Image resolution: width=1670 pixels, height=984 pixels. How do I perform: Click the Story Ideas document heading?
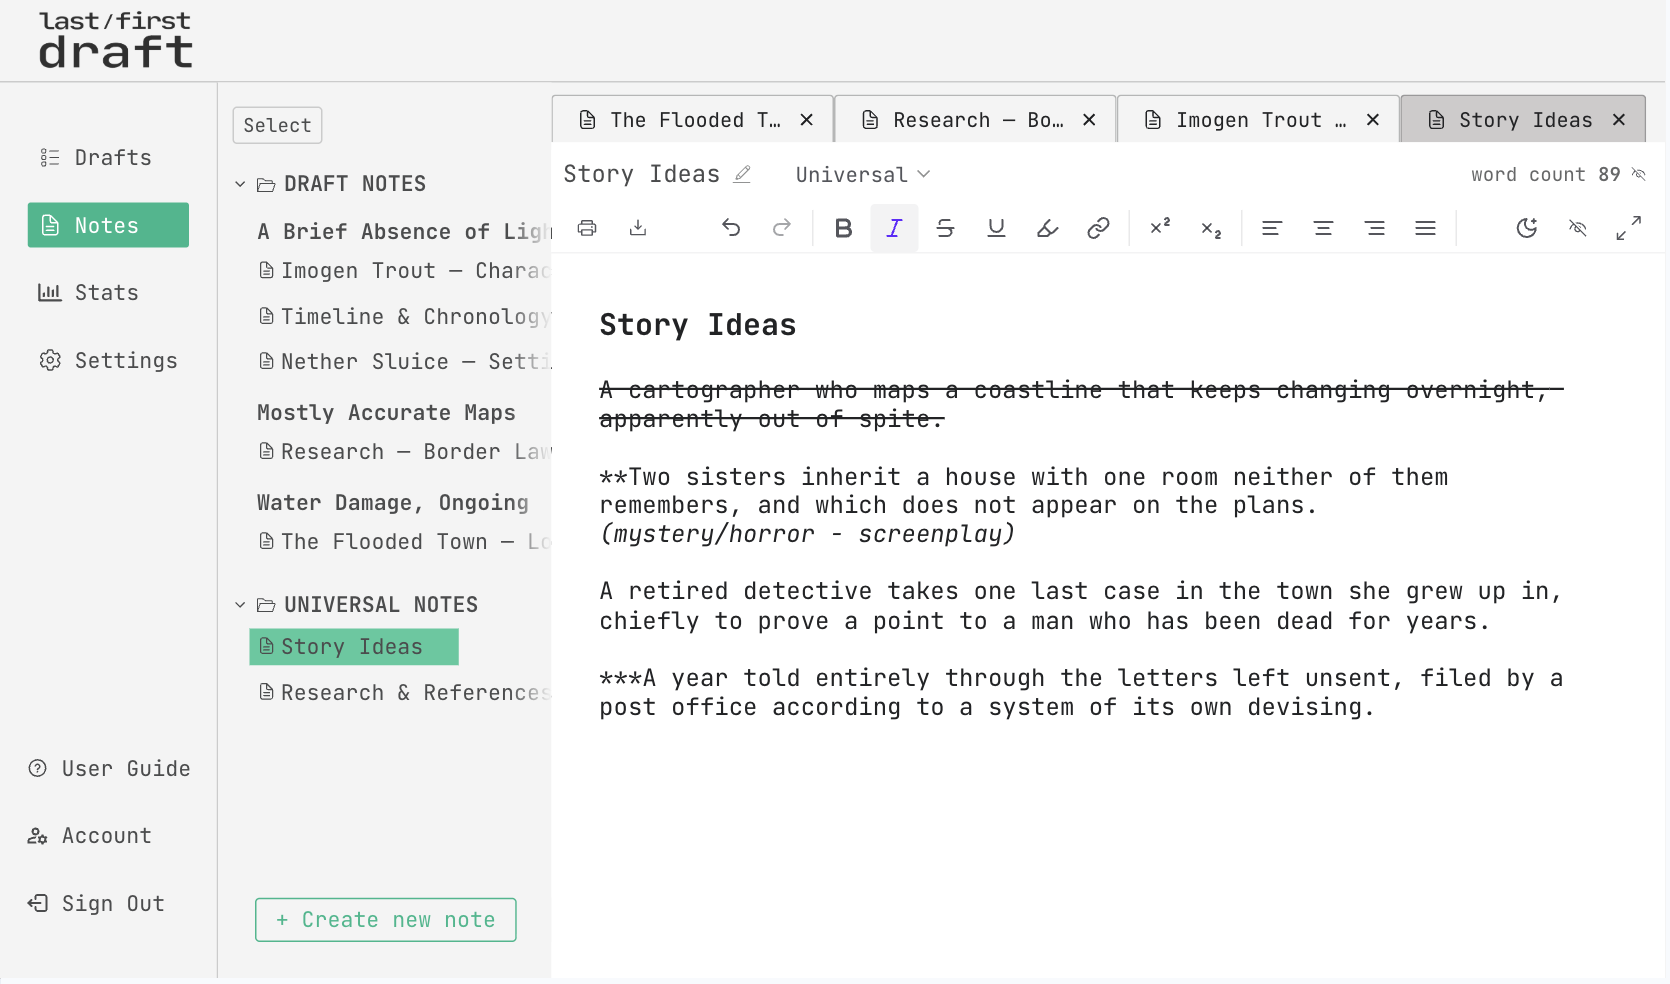[698, 325]
